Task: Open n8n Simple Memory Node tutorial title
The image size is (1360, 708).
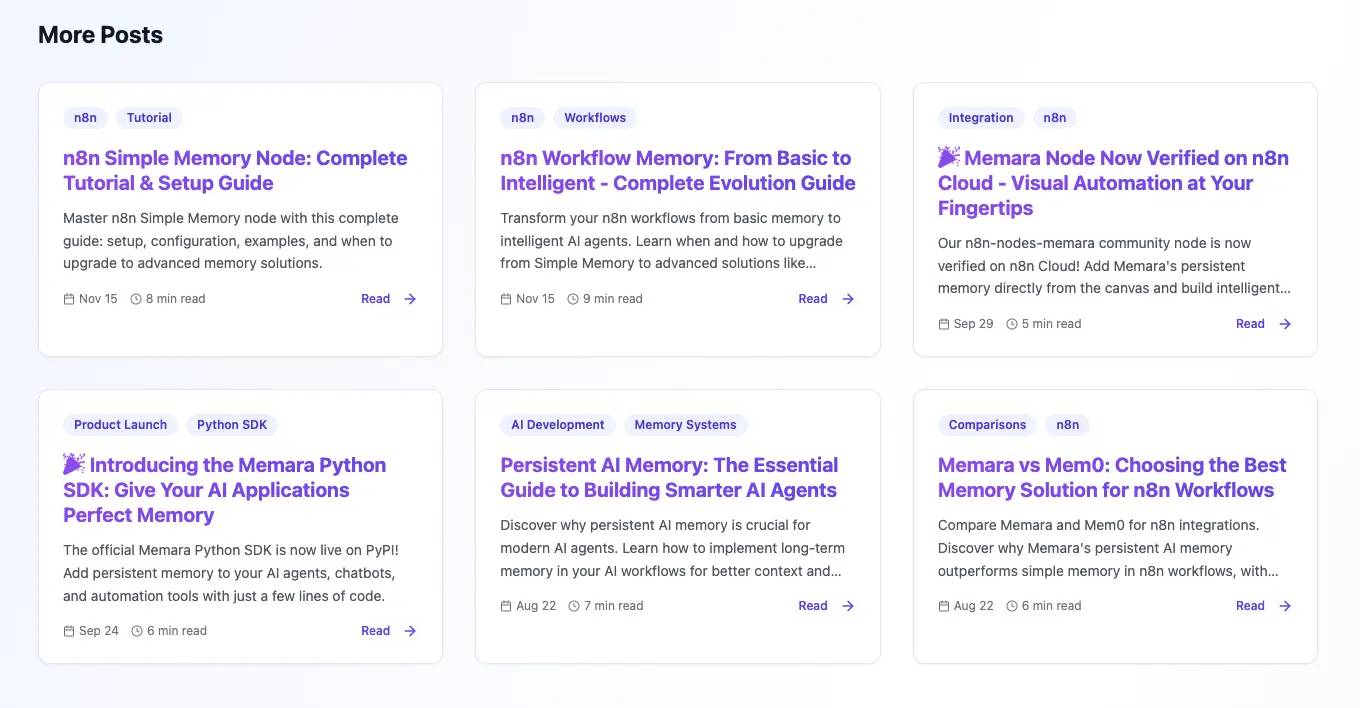Action: tap(235, 170)
